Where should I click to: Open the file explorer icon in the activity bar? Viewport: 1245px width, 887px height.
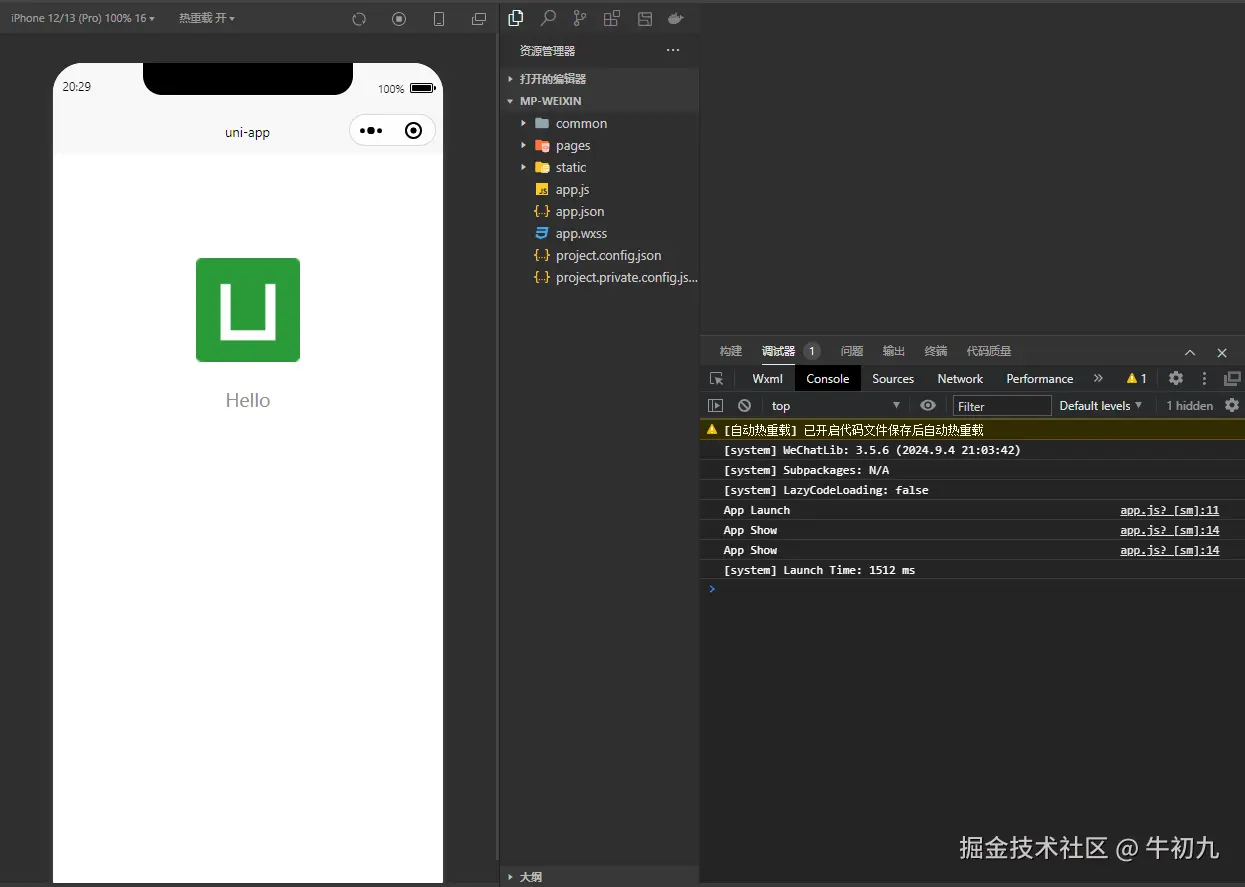(516, 18)
